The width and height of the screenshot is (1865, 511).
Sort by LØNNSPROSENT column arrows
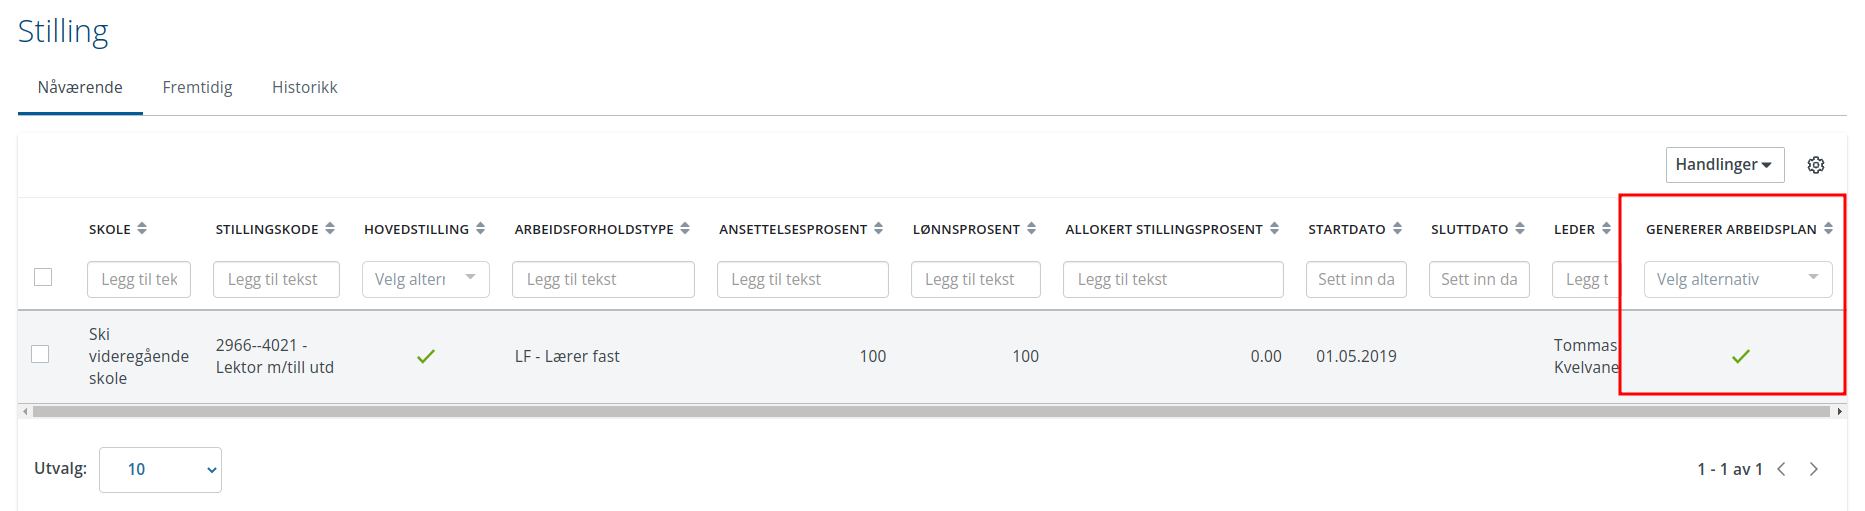(1031, 229)
